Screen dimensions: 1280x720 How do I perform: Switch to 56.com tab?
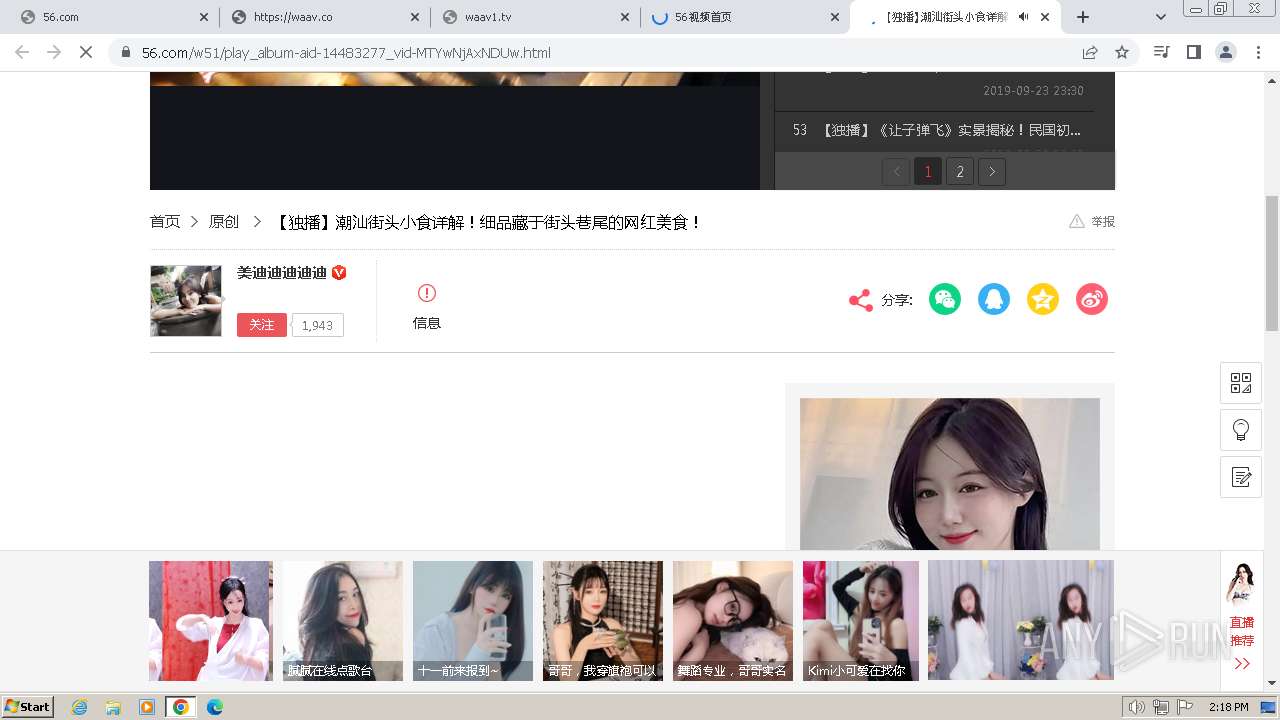115,17
